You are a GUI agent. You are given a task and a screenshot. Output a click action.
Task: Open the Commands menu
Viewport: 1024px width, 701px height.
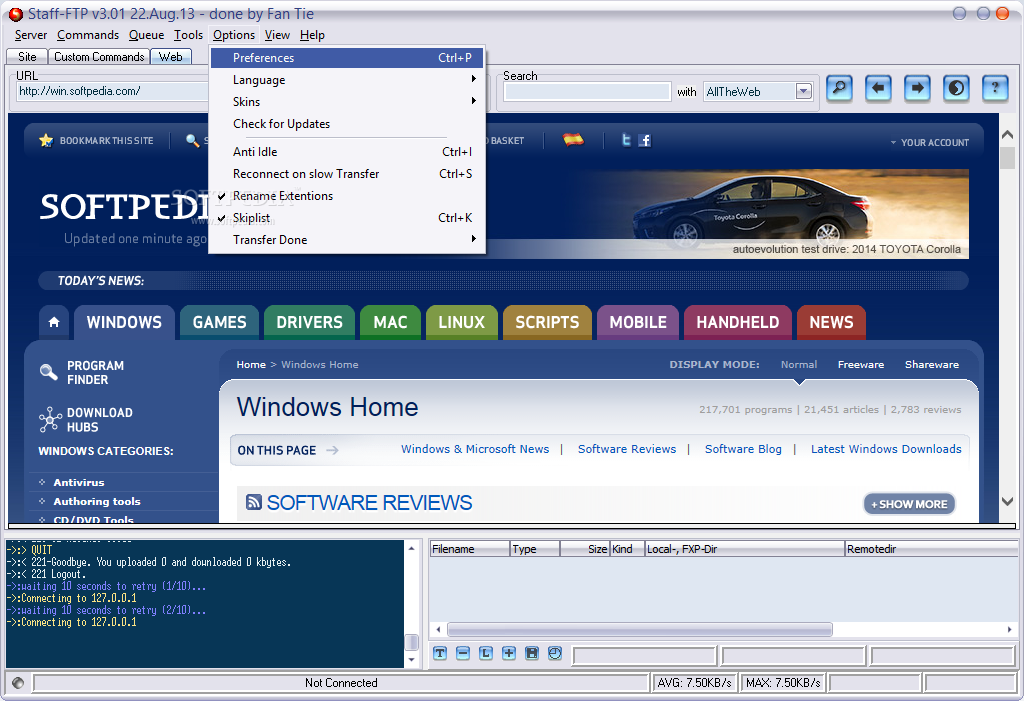(88, 35)
